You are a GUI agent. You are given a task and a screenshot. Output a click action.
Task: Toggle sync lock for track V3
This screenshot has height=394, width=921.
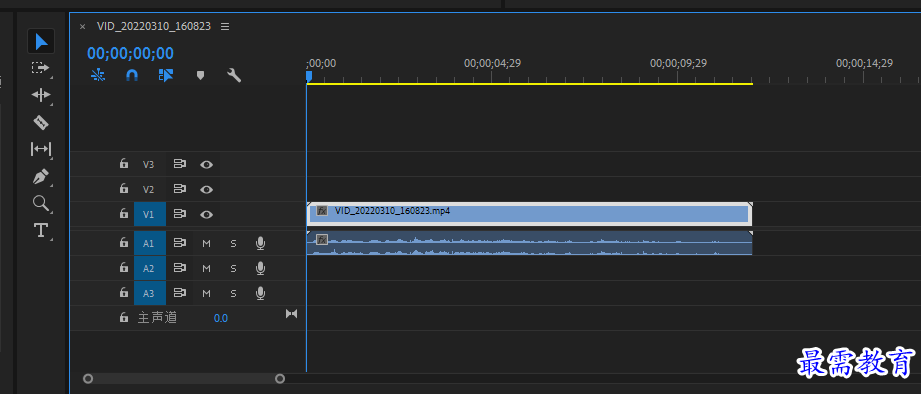click(x=180, y=164)
